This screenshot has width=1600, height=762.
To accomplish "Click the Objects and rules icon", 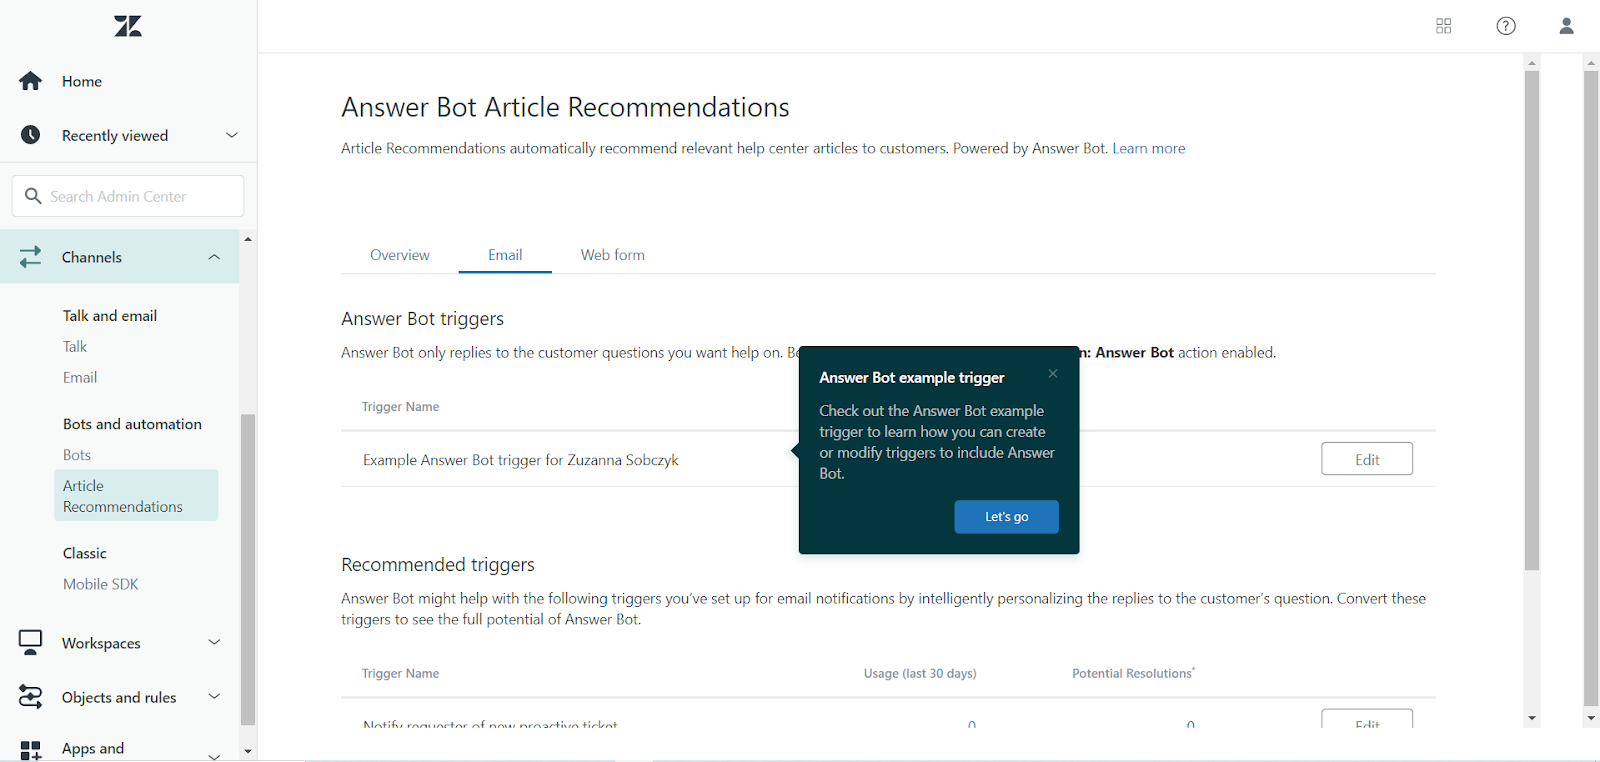I will (31, 697).
